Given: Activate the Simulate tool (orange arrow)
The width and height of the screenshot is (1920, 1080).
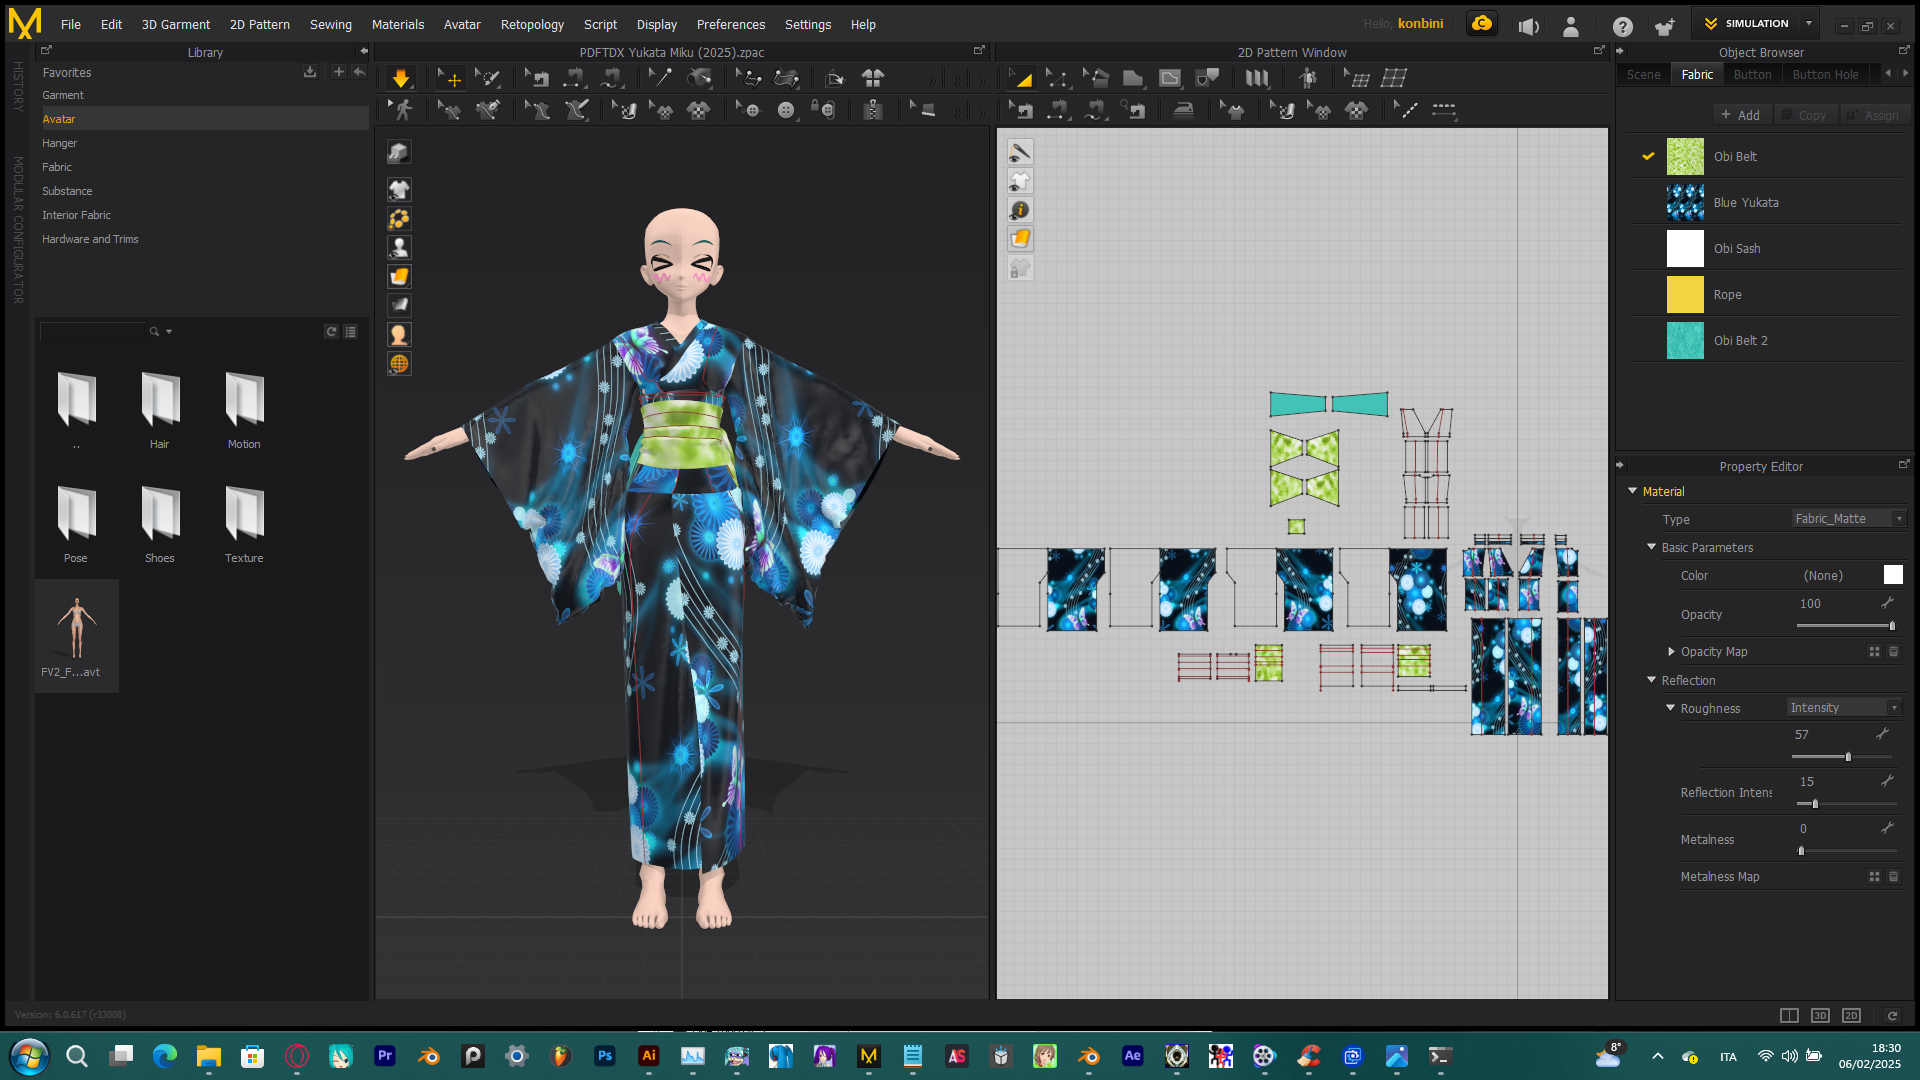Looking at the screenshot, I should point(400,77).
